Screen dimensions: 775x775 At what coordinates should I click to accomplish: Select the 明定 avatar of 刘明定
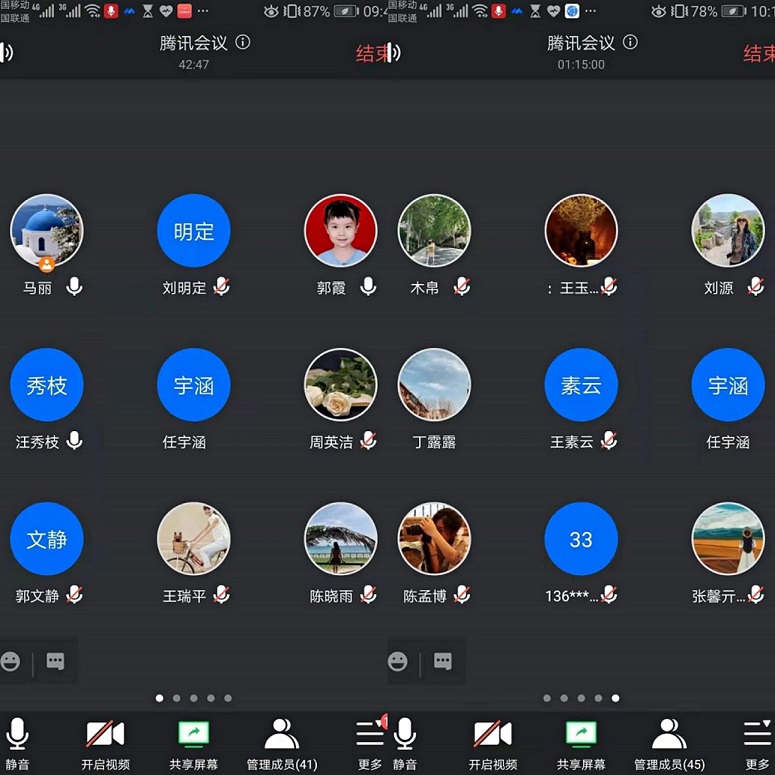point(194,231)
